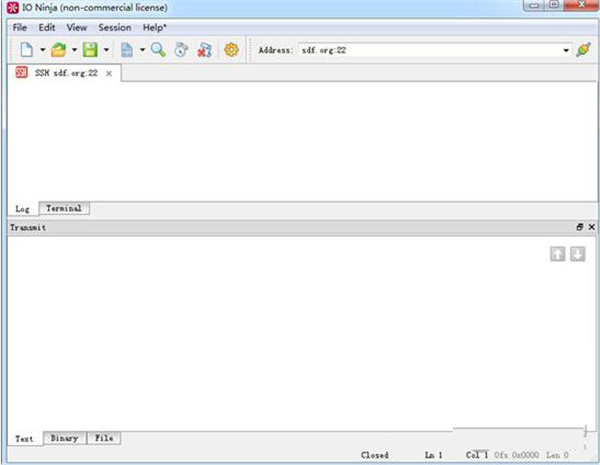Click the Connect icon beside address field

pyautogui.click(x=583, y=49)
